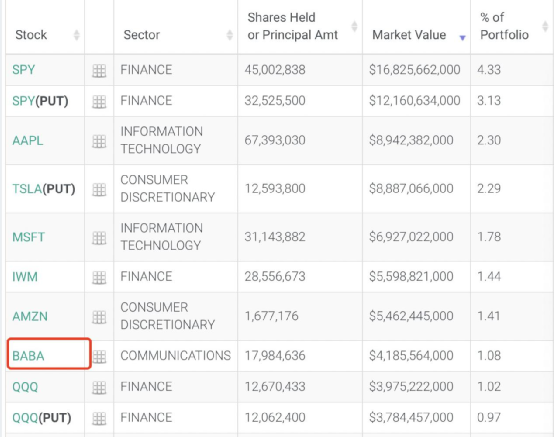Open grid icon in QQQ row
The image size is (554, 437).
pyautogui.click(x=99, y=388)
